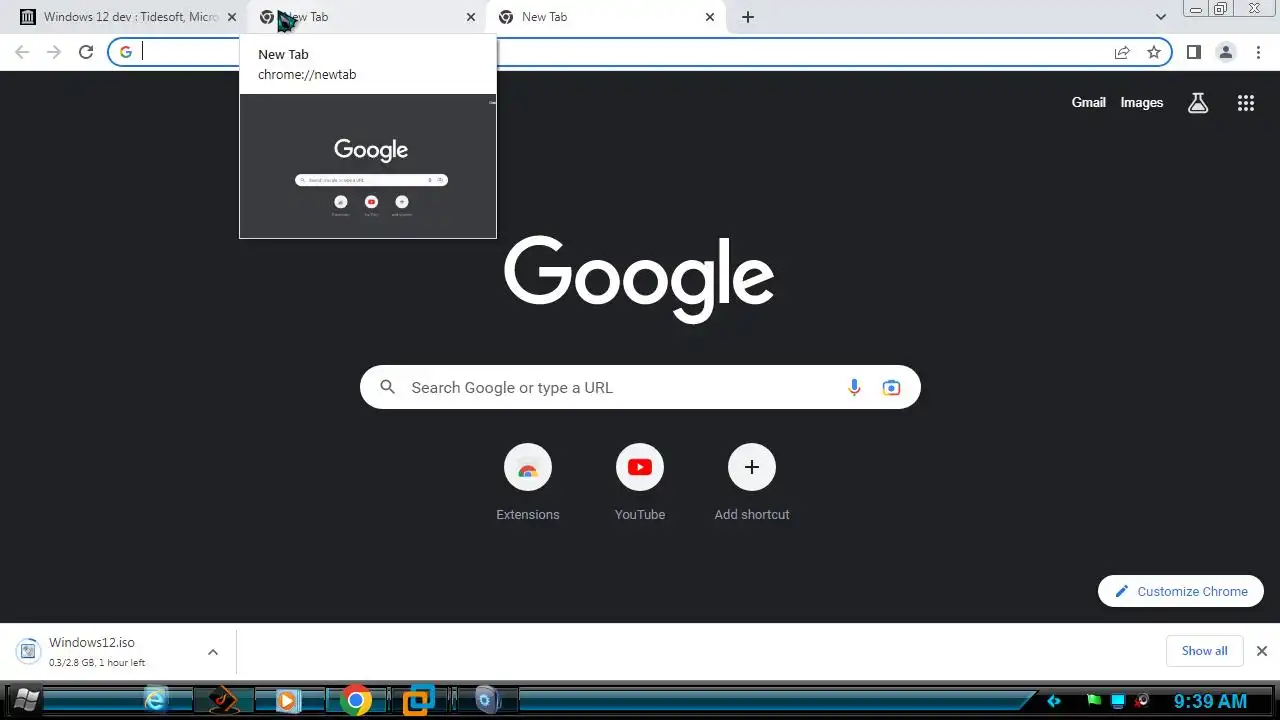The image size is (1280, 720).
Task: Reload the current page
Action: (x=86, y=52)
